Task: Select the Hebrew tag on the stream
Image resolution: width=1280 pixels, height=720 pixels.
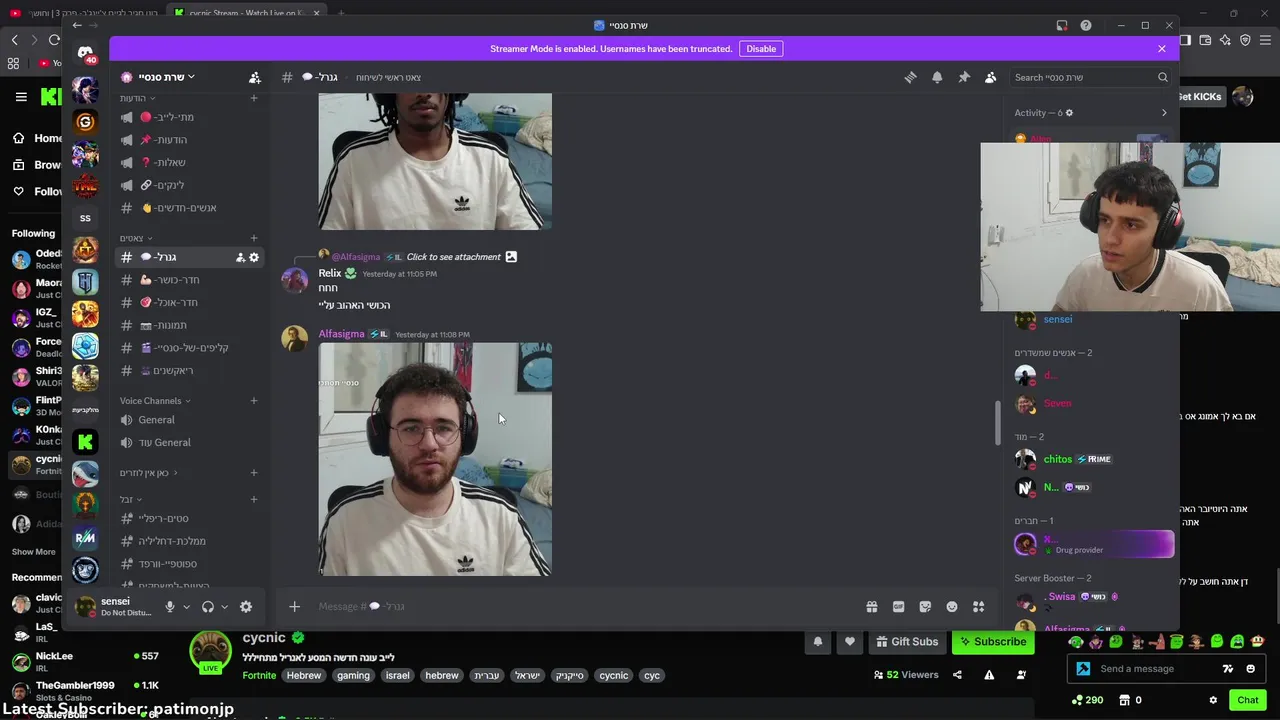Action: [x=304, y=675]
